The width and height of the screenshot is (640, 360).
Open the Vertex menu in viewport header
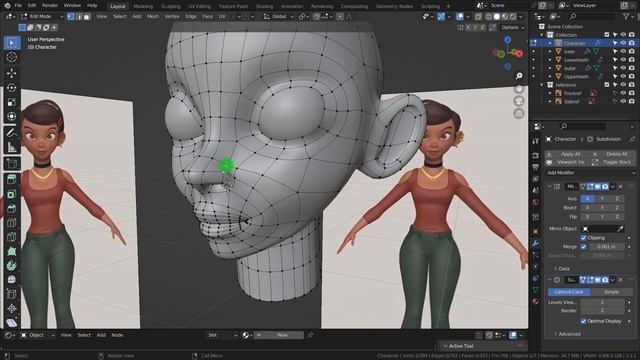(x=172, y=17)
